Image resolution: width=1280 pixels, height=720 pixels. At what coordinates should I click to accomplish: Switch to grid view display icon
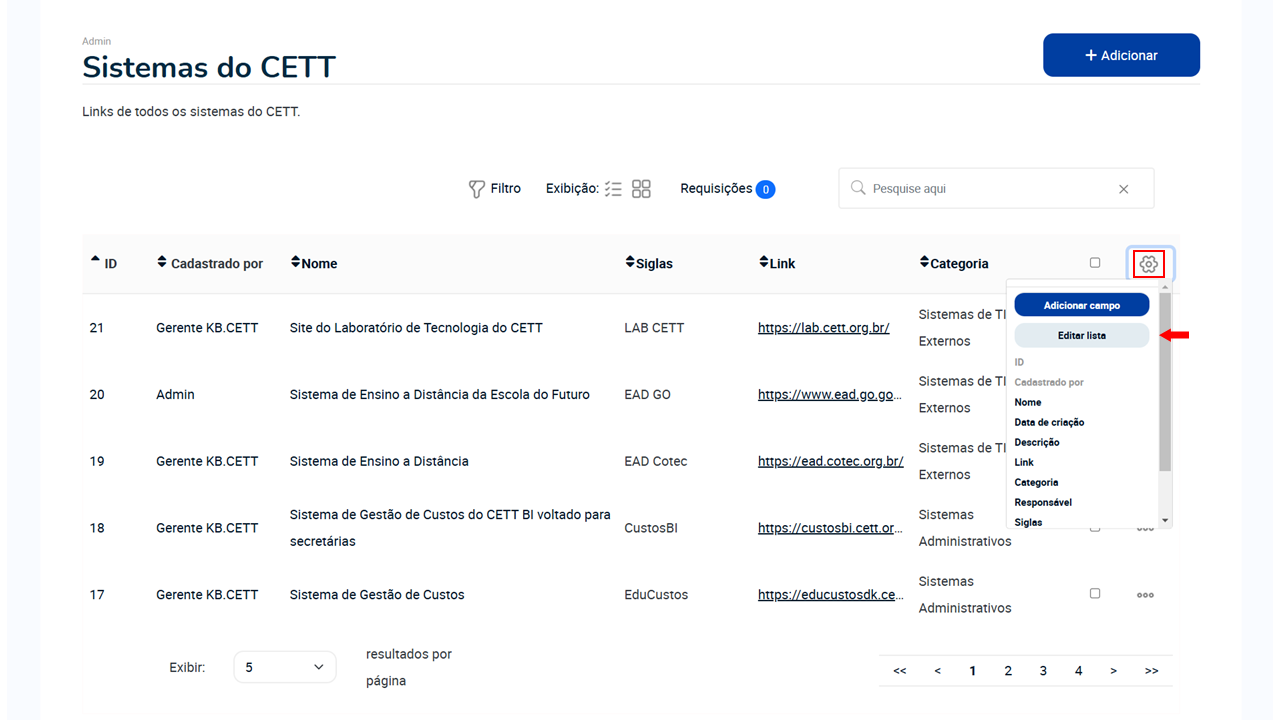point(641,189)
